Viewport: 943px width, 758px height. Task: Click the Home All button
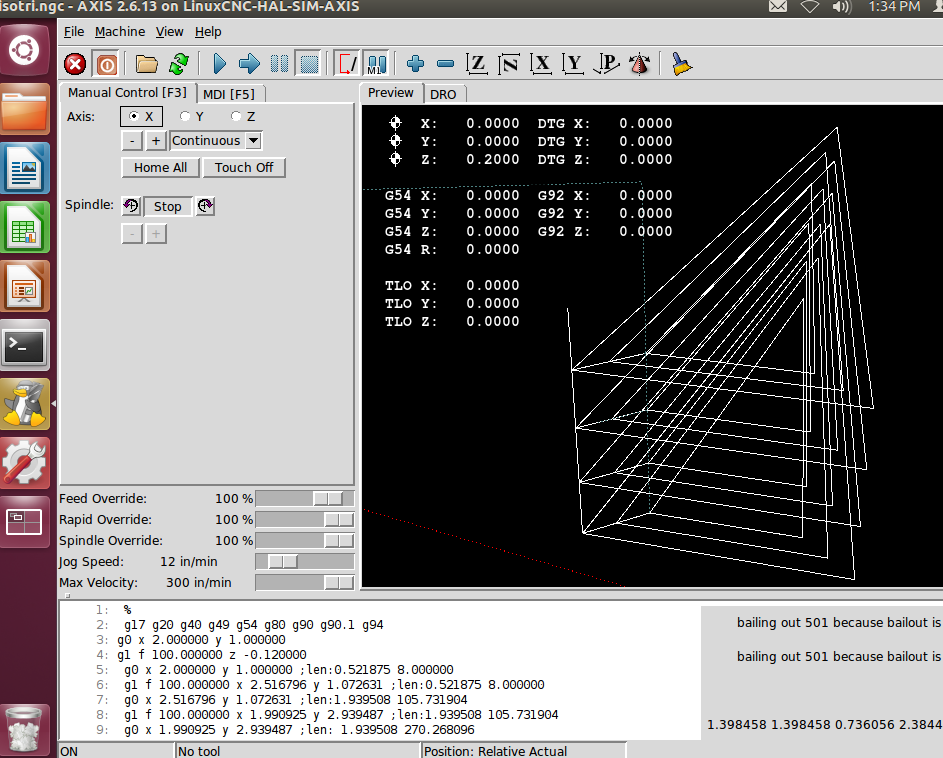(x=161, y=168)
